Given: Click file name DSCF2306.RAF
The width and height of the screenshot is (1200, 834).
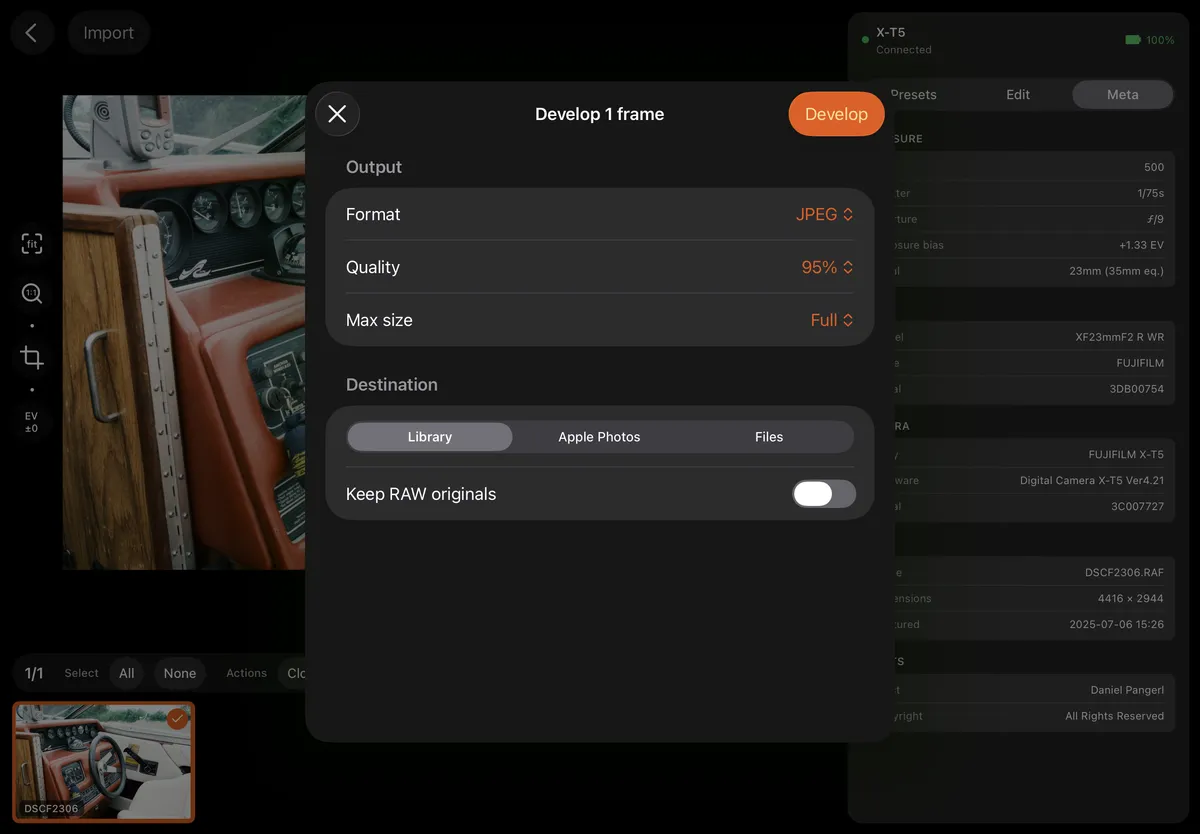Looking at the screenshot, I should click(1125, 573).
